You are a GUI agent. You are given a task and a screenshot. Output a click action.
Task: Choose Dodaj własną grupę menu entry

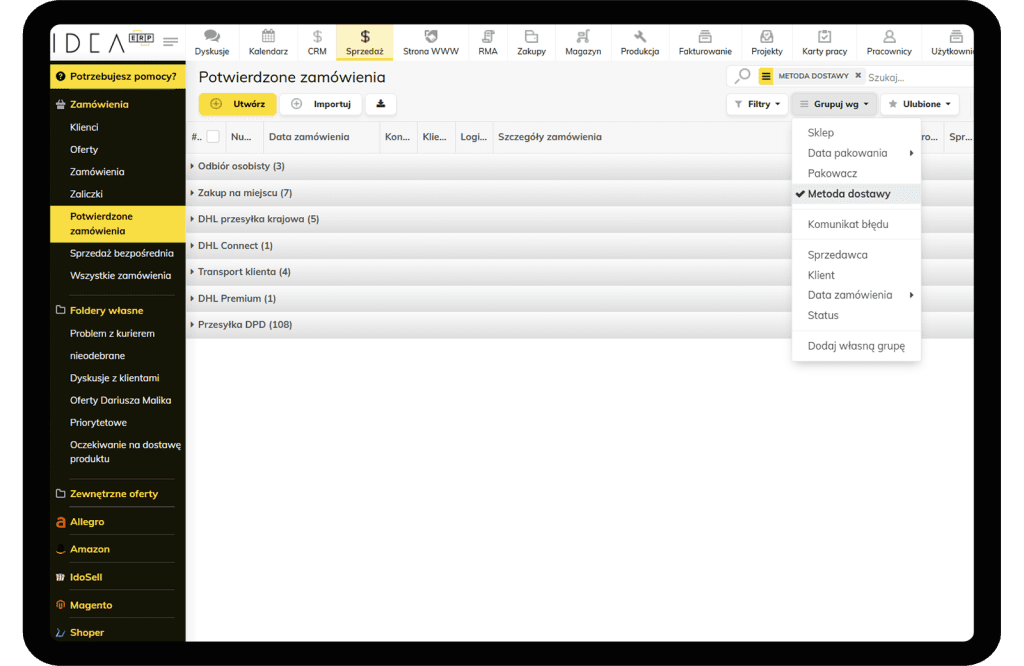(x=855, y=346)
